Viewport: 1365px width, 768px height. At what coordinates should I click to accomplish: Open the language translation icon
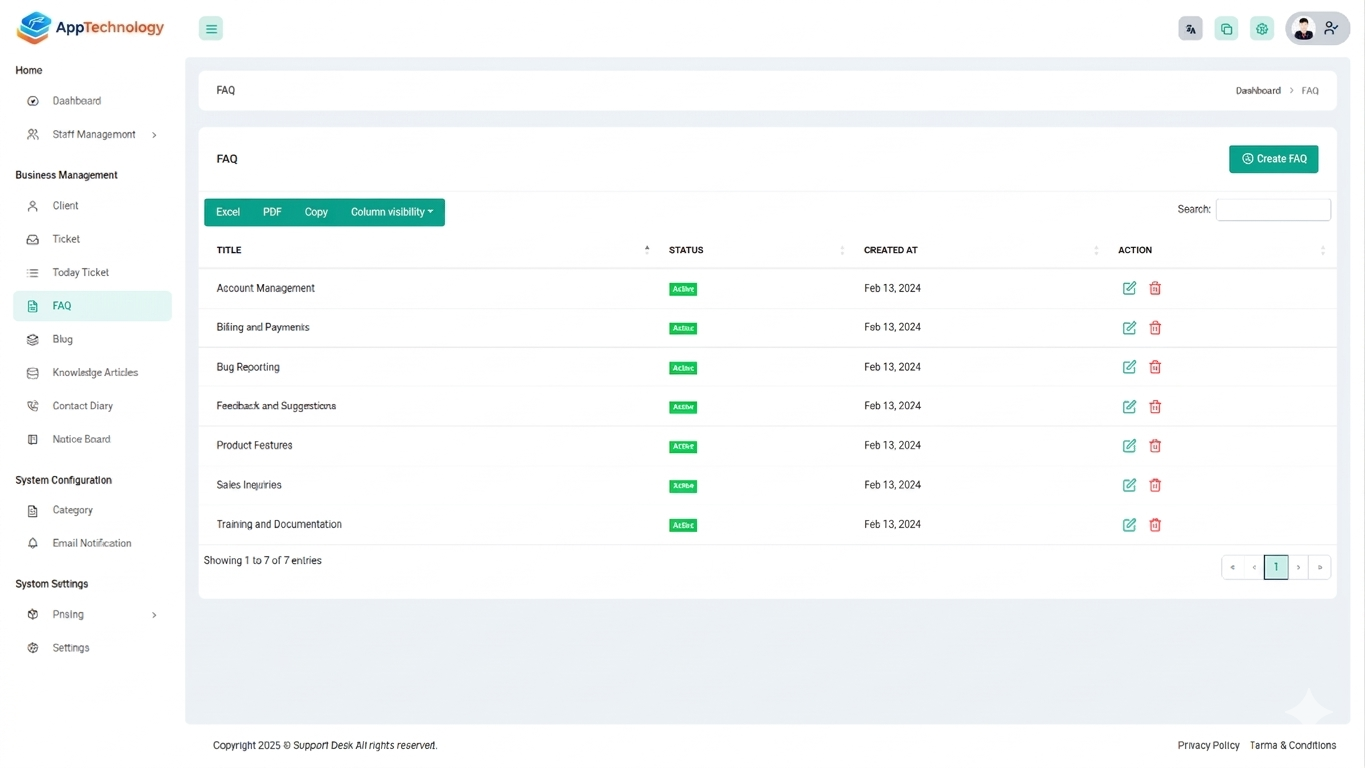(1190, 29)
